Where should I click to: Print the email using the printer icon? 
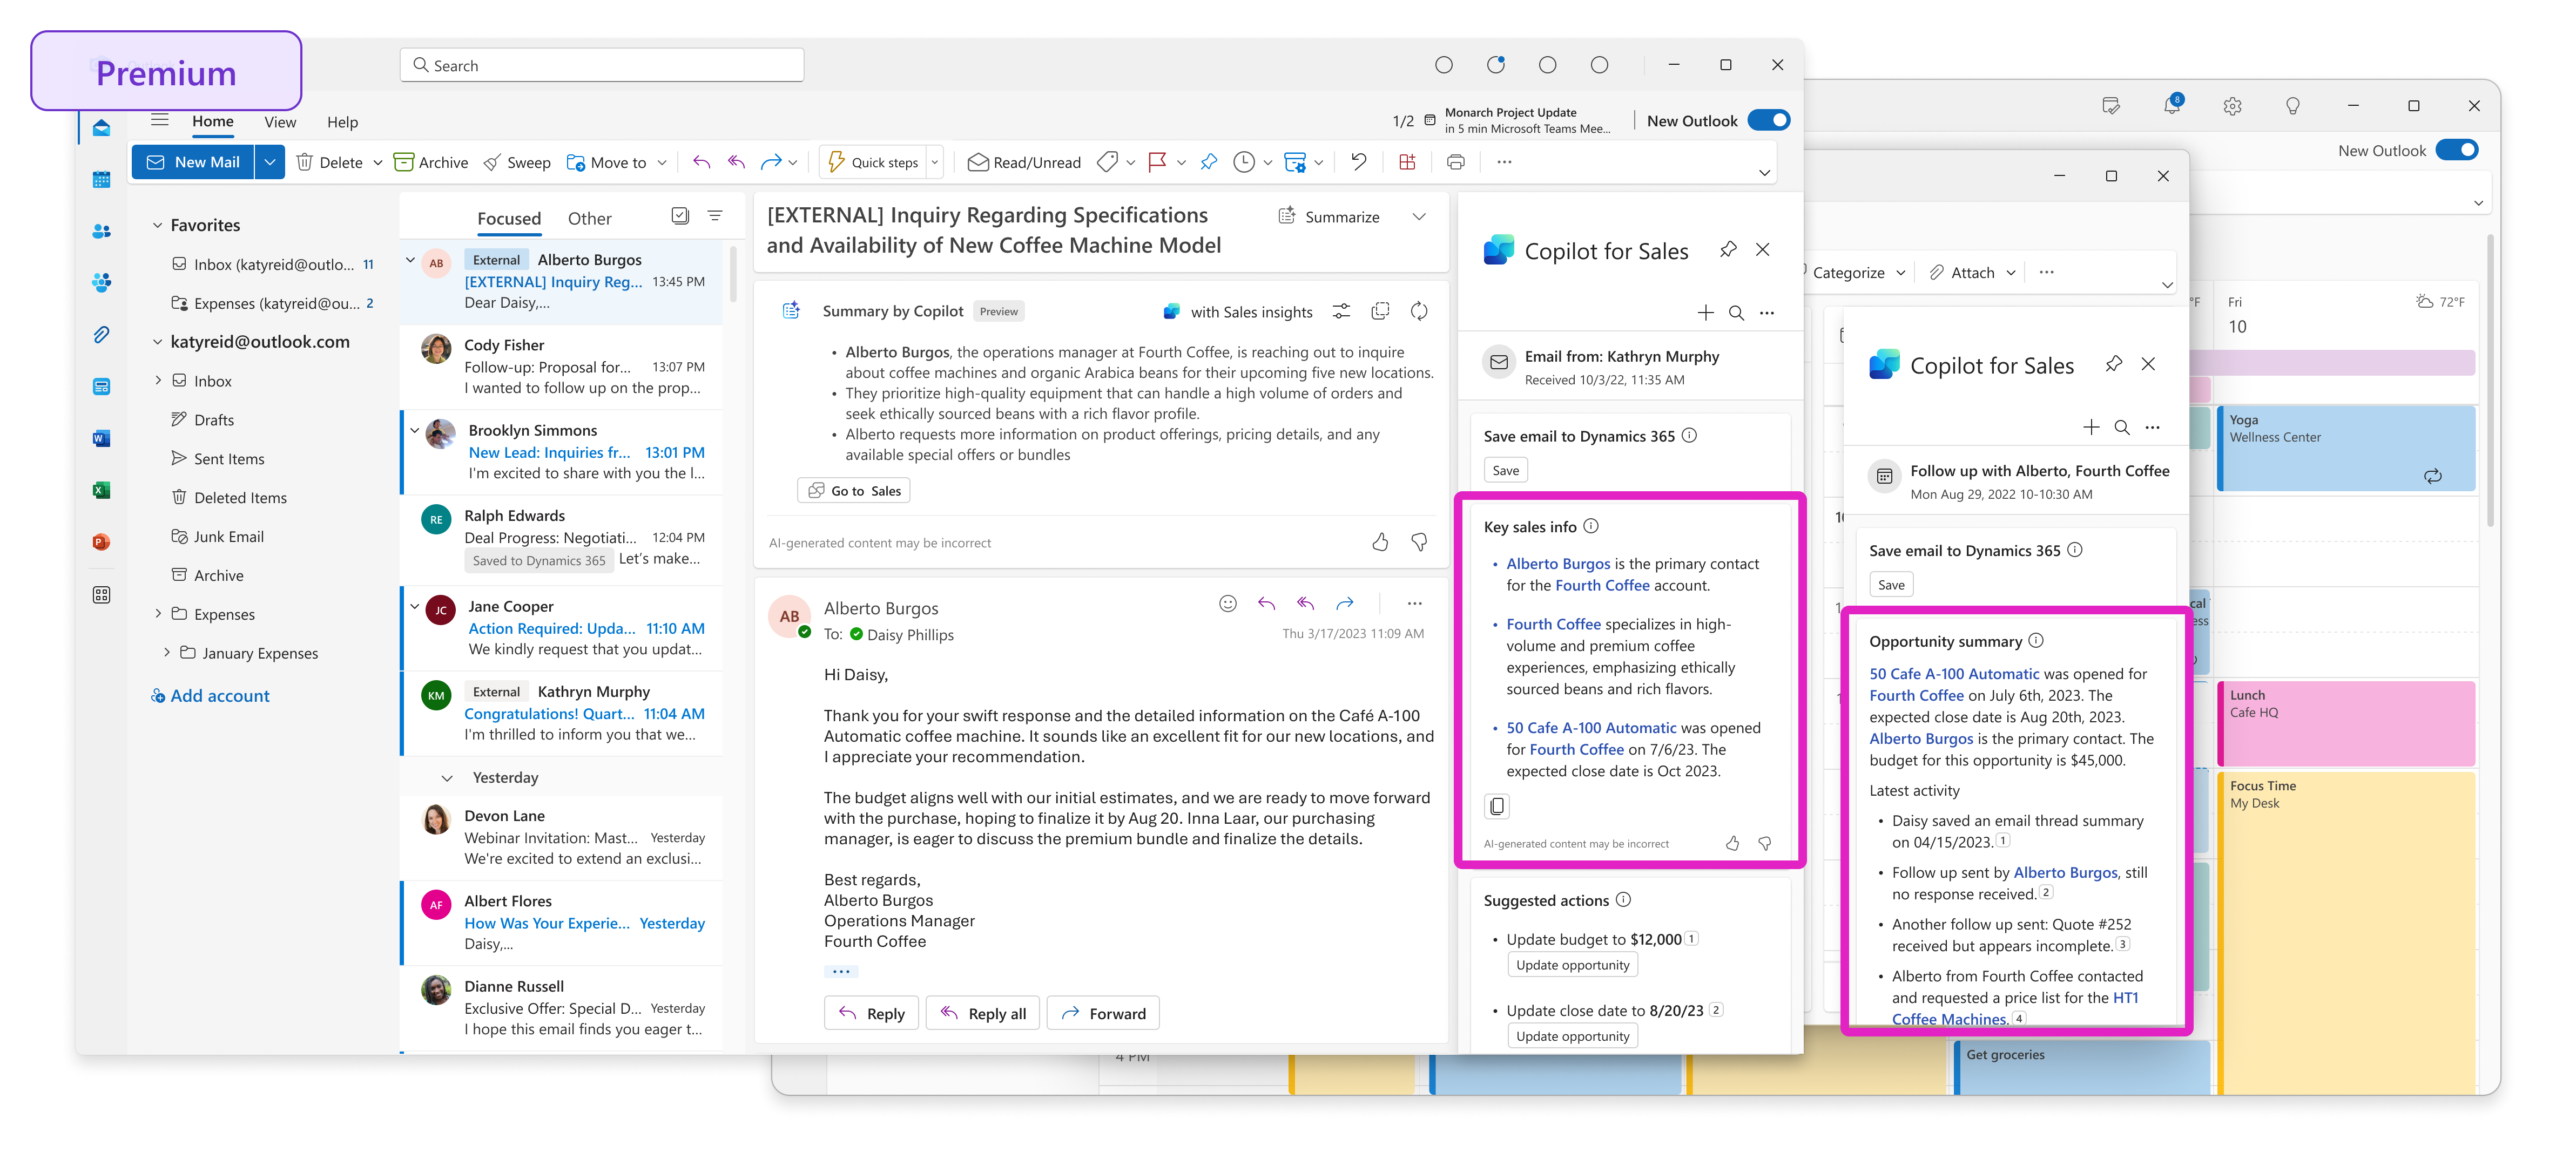coord(1456,161)
